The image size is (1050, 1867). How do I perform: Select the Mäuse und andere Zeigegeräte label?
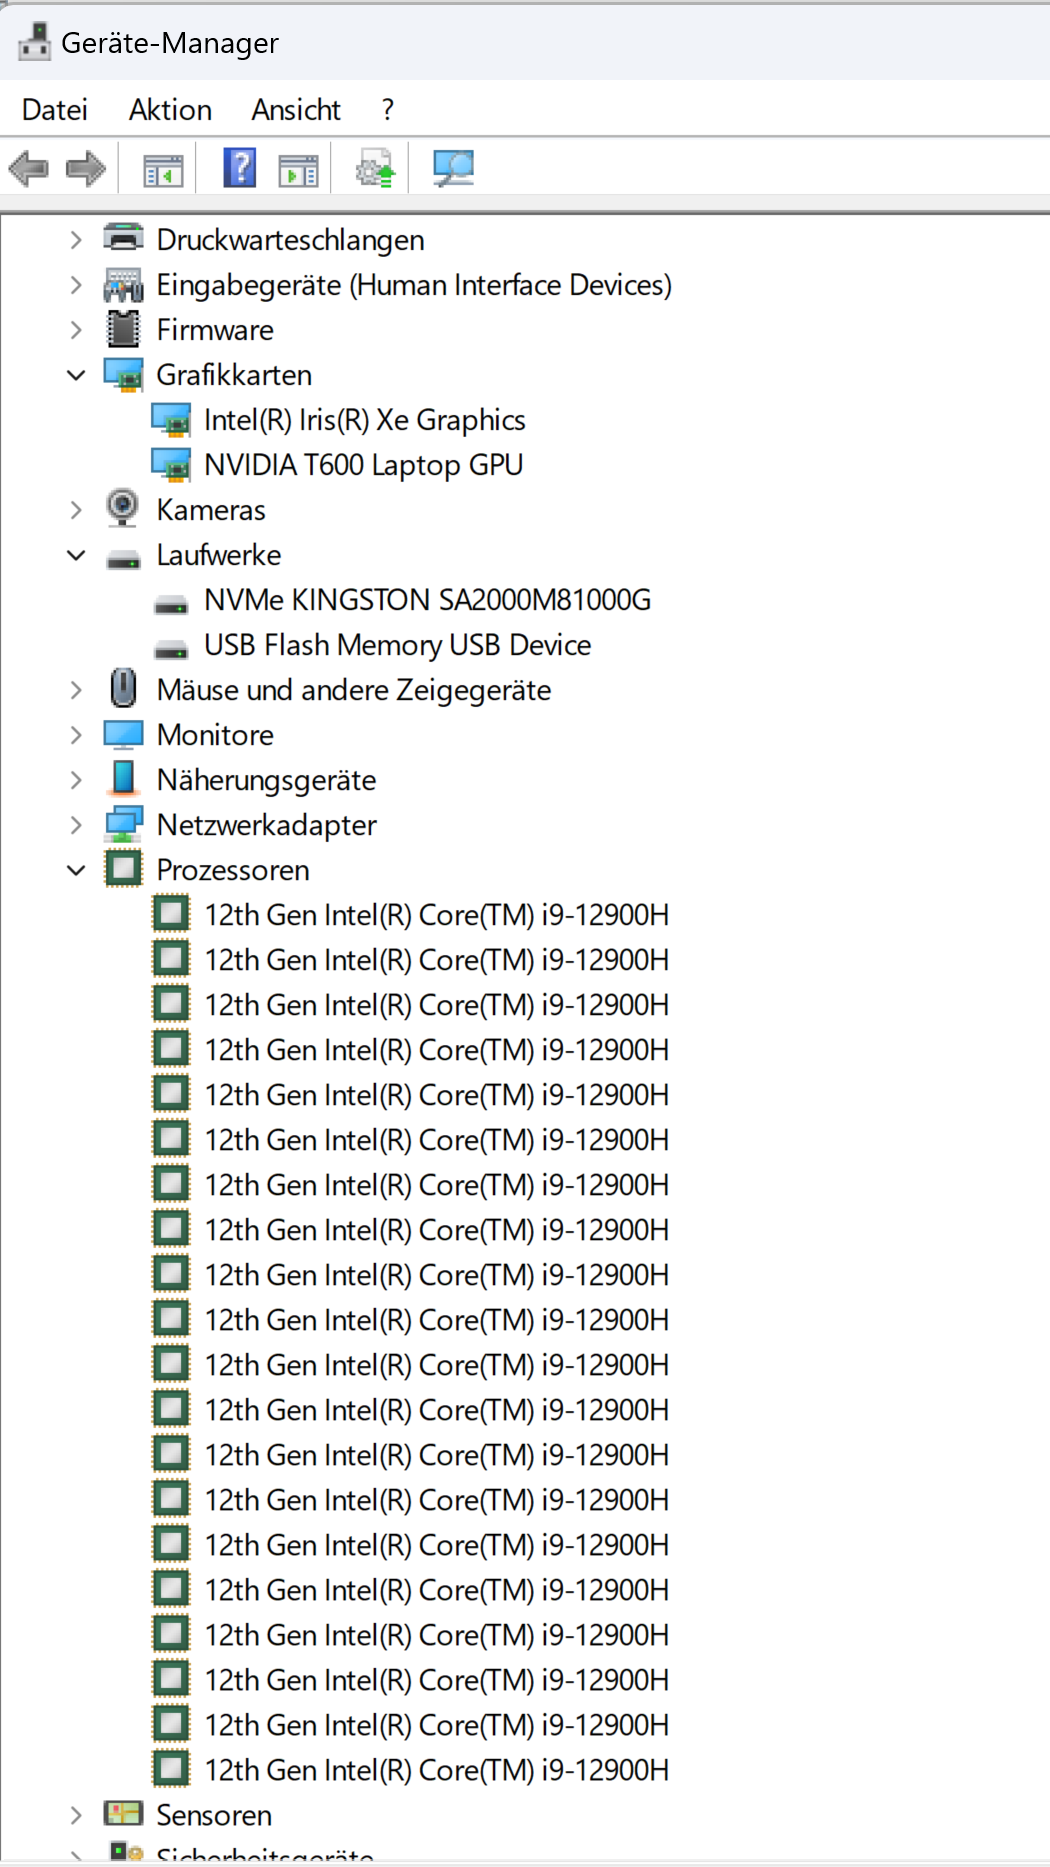click(x=353, y=690)
